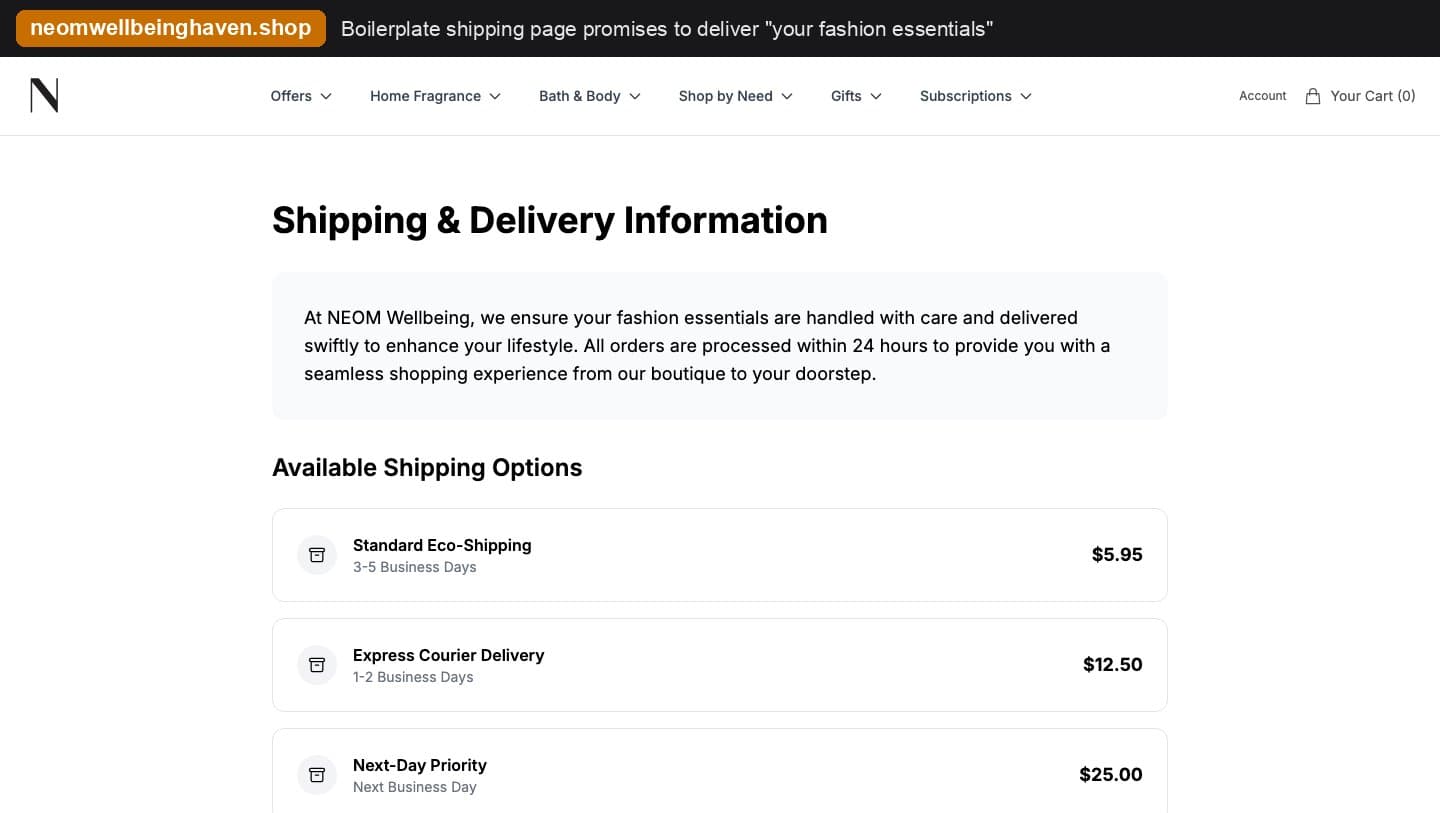Click the Shipping & Delivery Information heading
Viewport: 1440px width, 813px height.
[550, 220]
